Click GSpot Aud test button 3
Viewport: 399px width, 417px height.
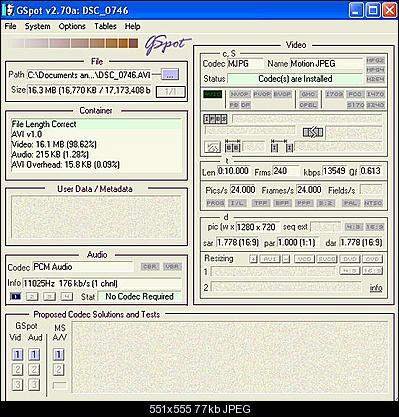[x=34, y=384]
